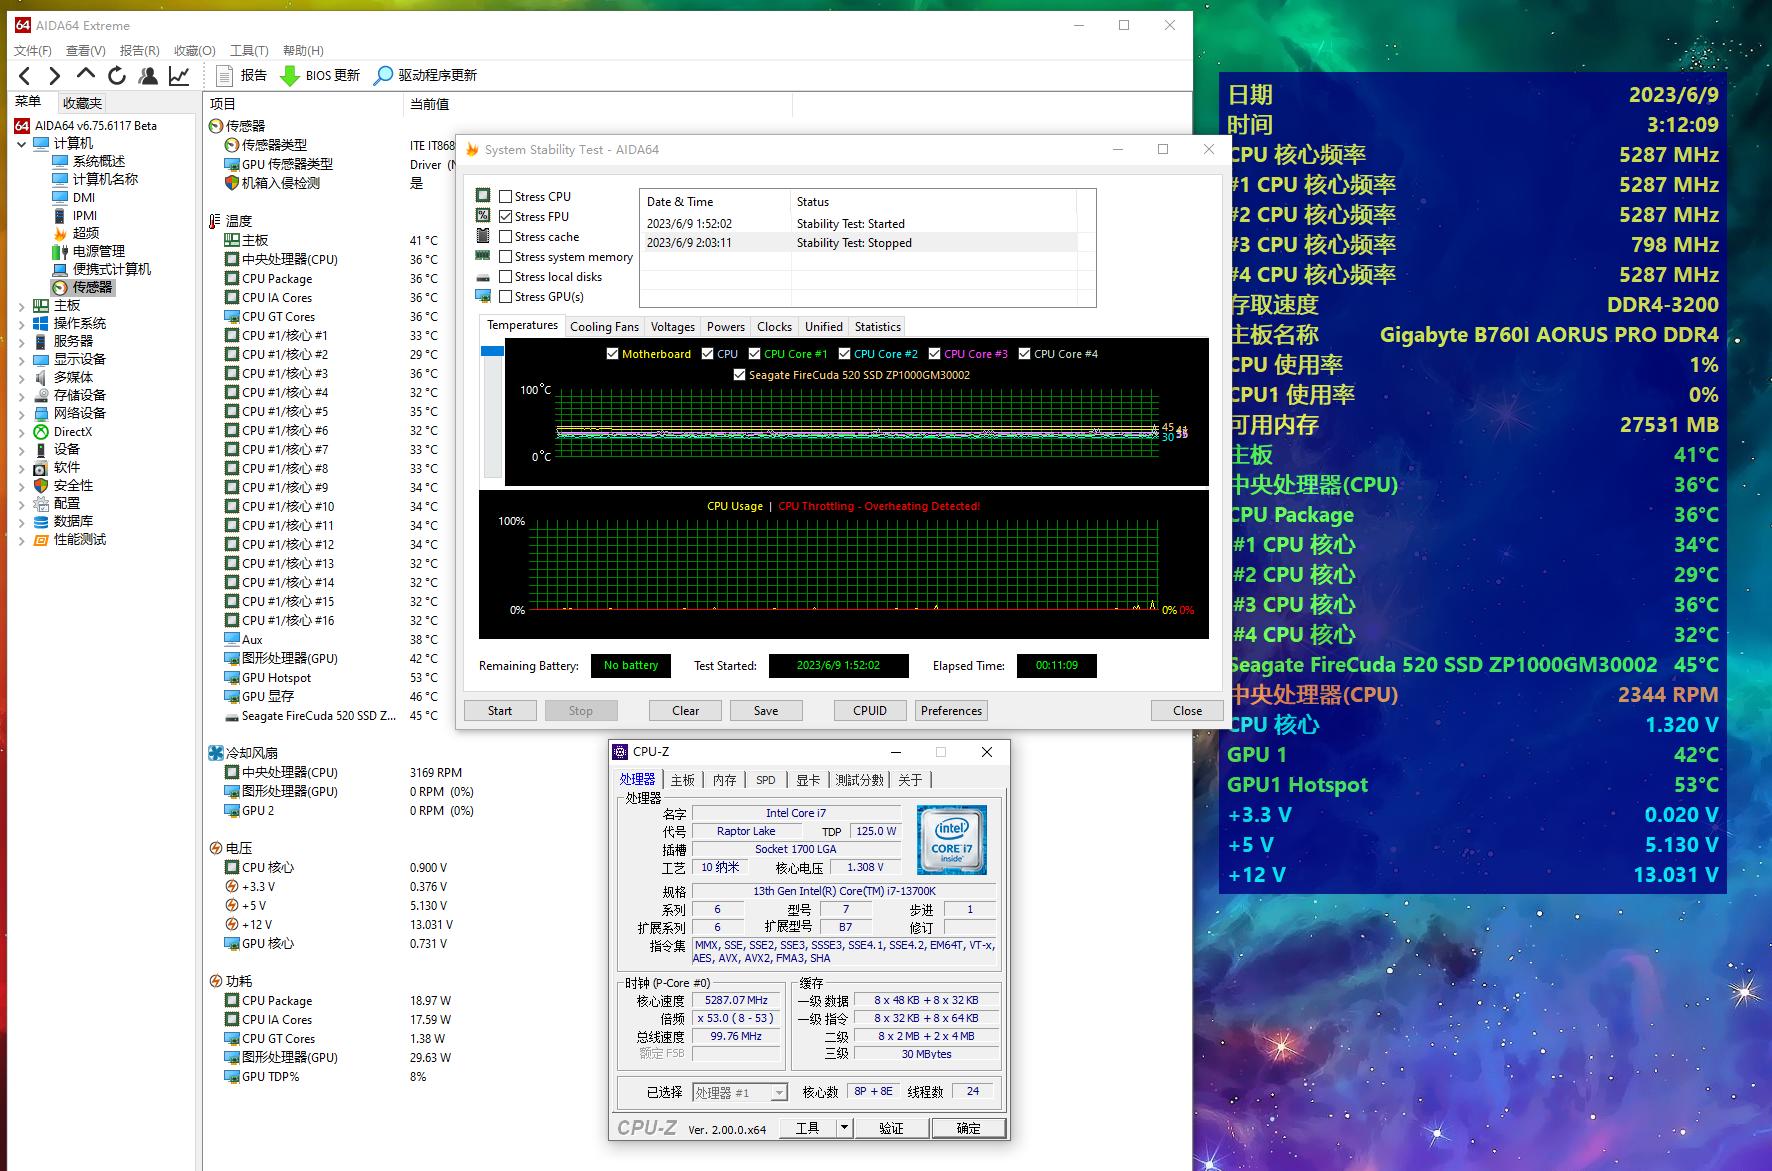
Task: Open the processor selection dropdown in CPU-Z
Action: click(x=778, y=1093)
